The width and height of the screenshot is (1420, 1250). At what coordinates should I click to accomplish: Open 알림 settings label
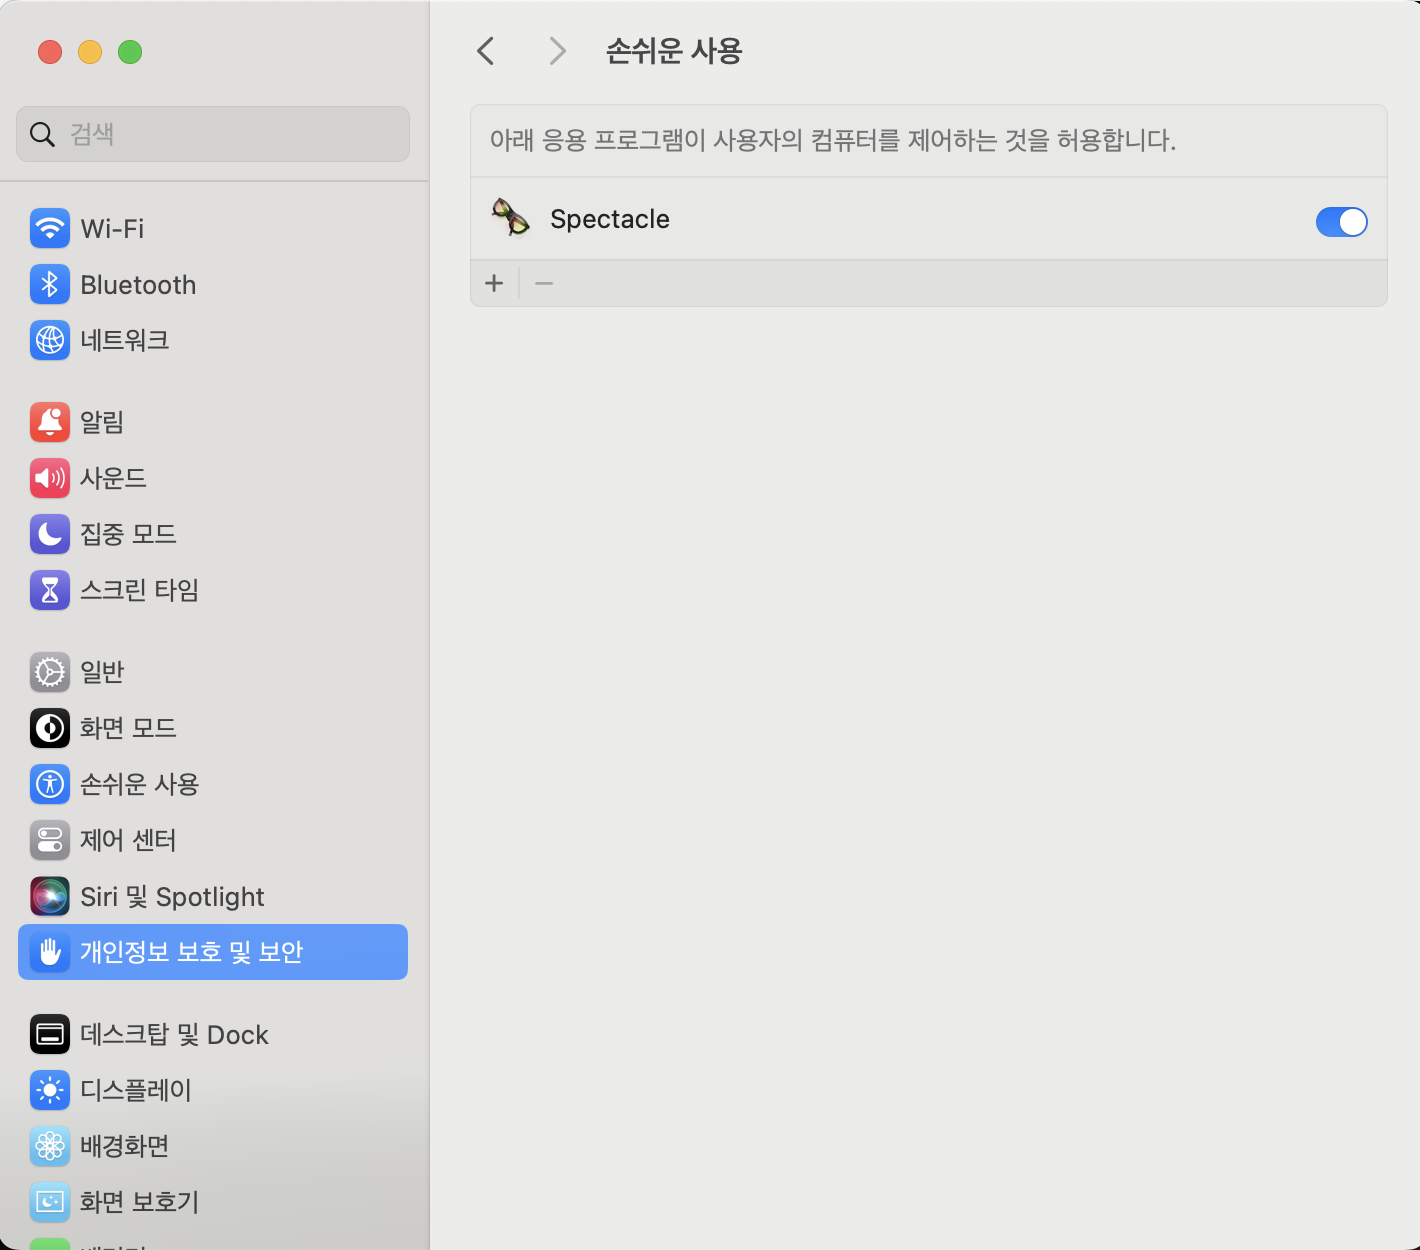(102, 422)
